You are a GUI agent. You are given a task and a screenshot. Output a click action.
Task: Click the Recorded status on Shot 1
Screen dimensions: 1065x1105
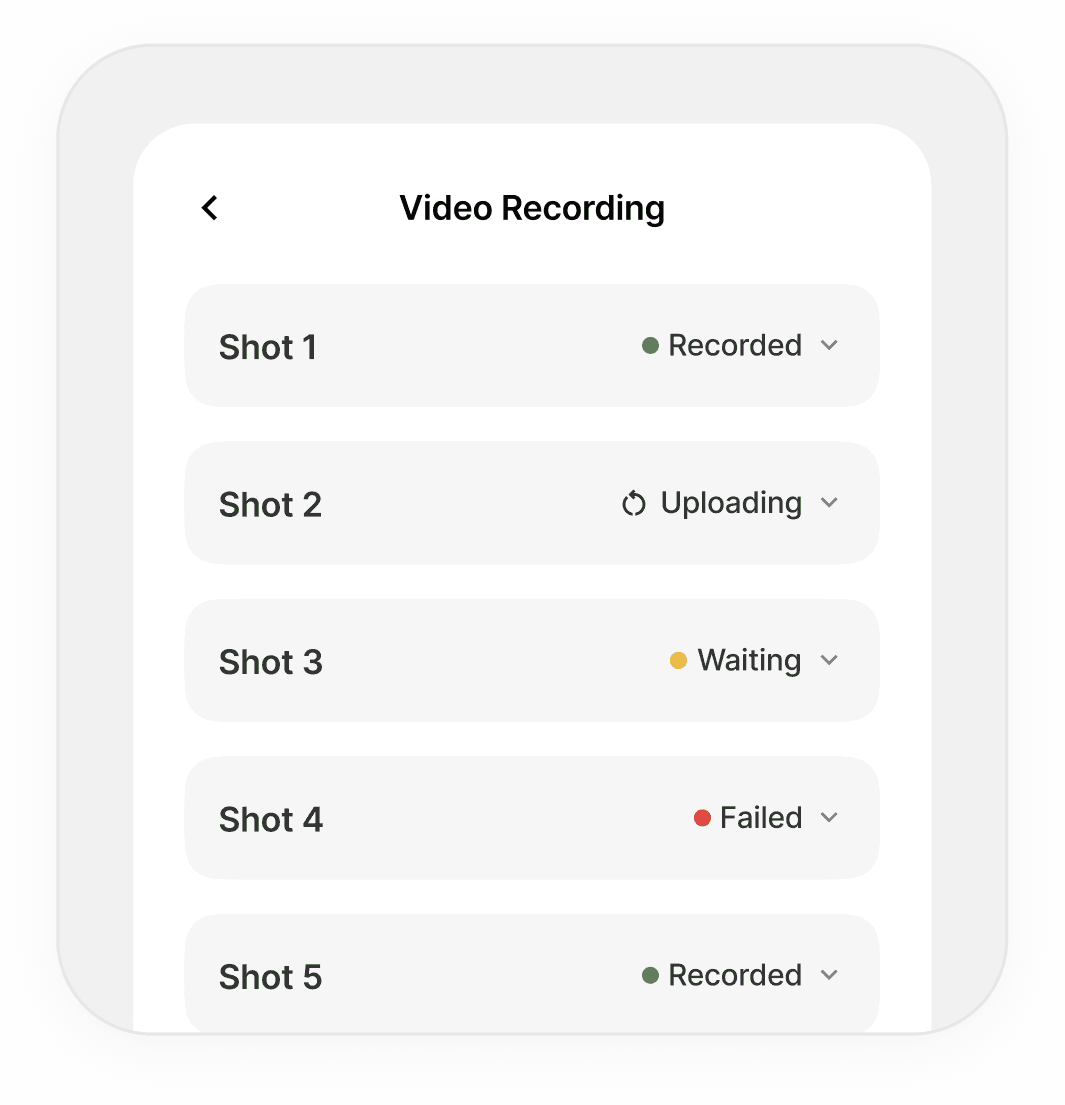(x=735, y=346)
